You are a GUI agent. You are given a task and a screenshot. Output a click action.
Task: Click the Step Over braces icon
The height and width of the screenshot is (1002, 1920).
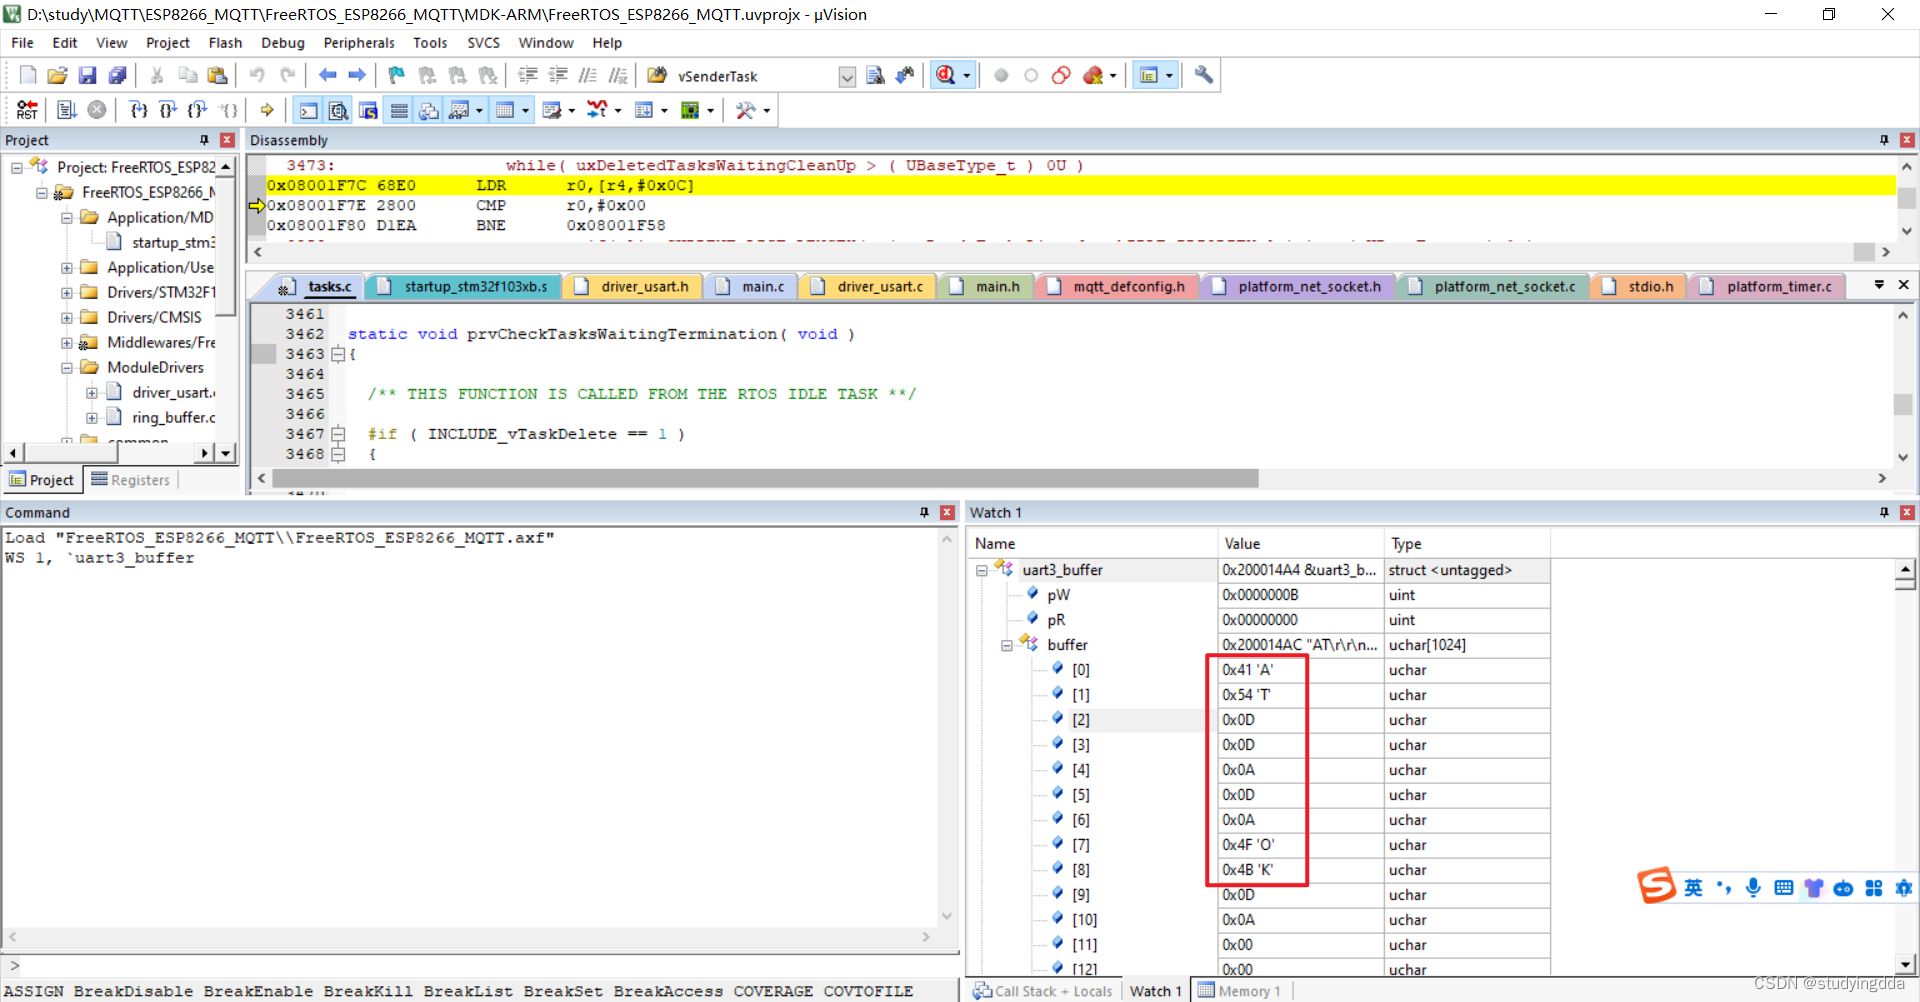point(168,110)
